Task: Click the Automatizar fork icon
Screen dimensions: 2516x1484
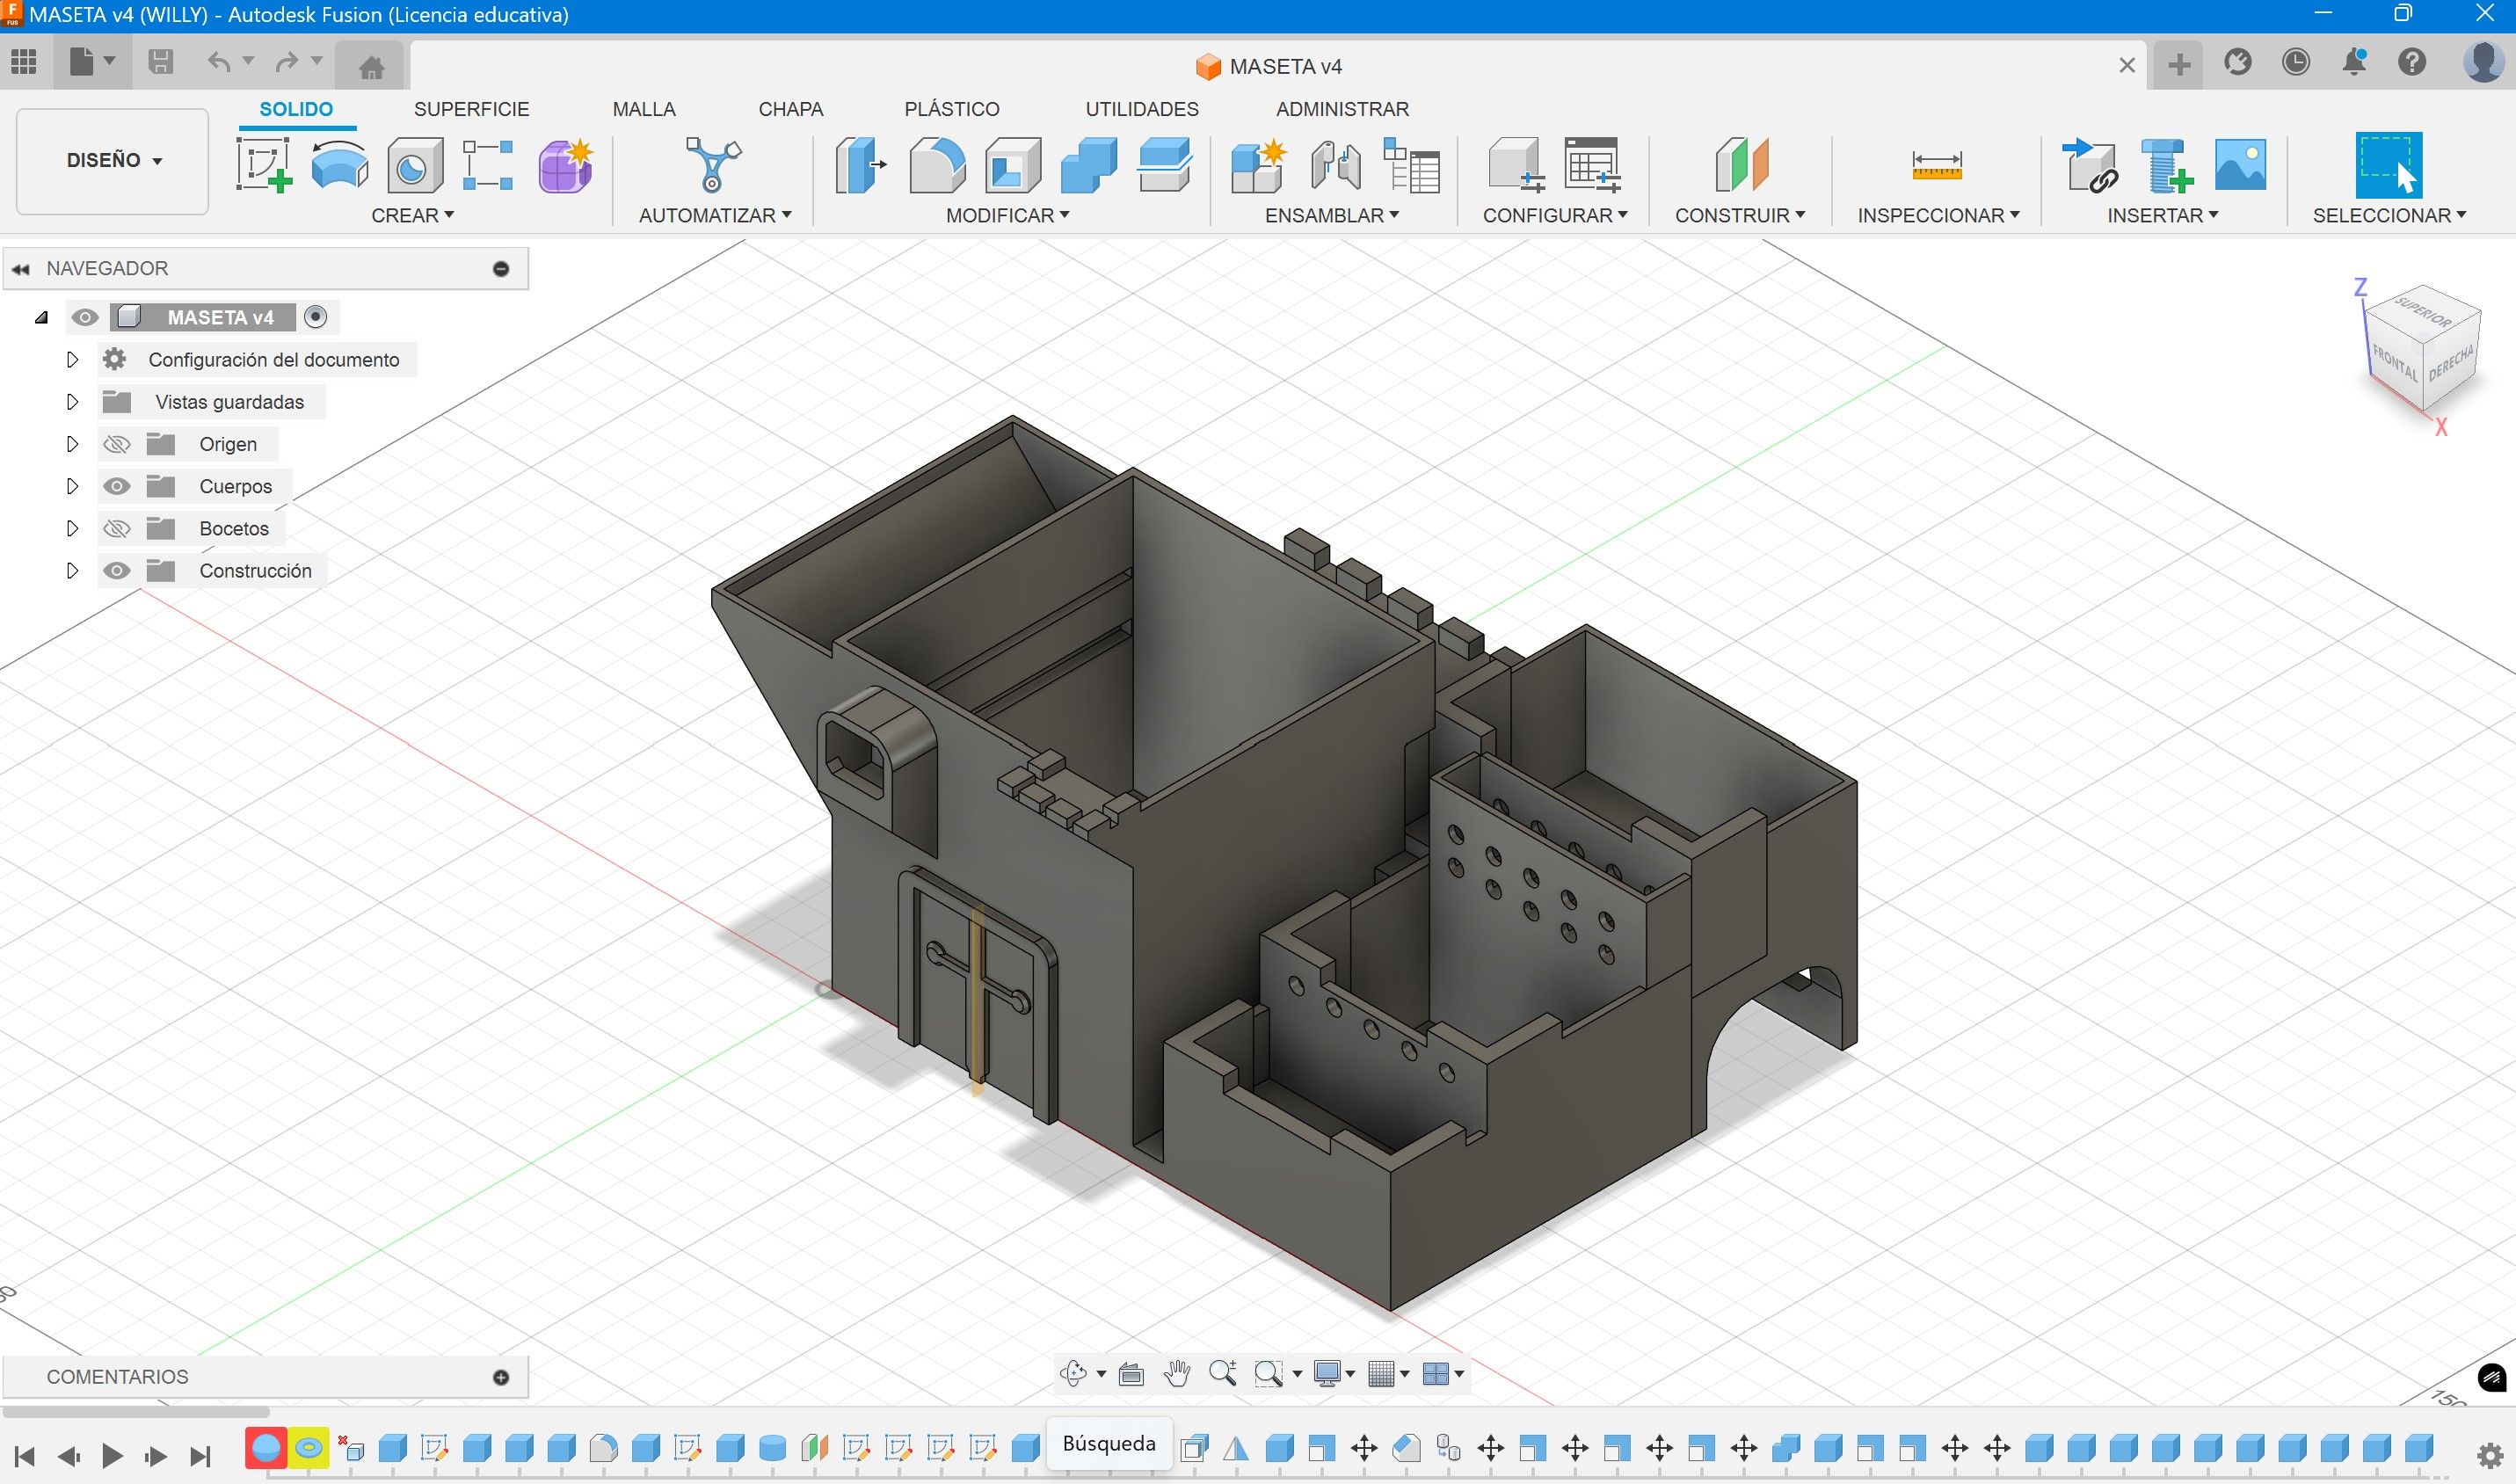Action: (713, 165)
